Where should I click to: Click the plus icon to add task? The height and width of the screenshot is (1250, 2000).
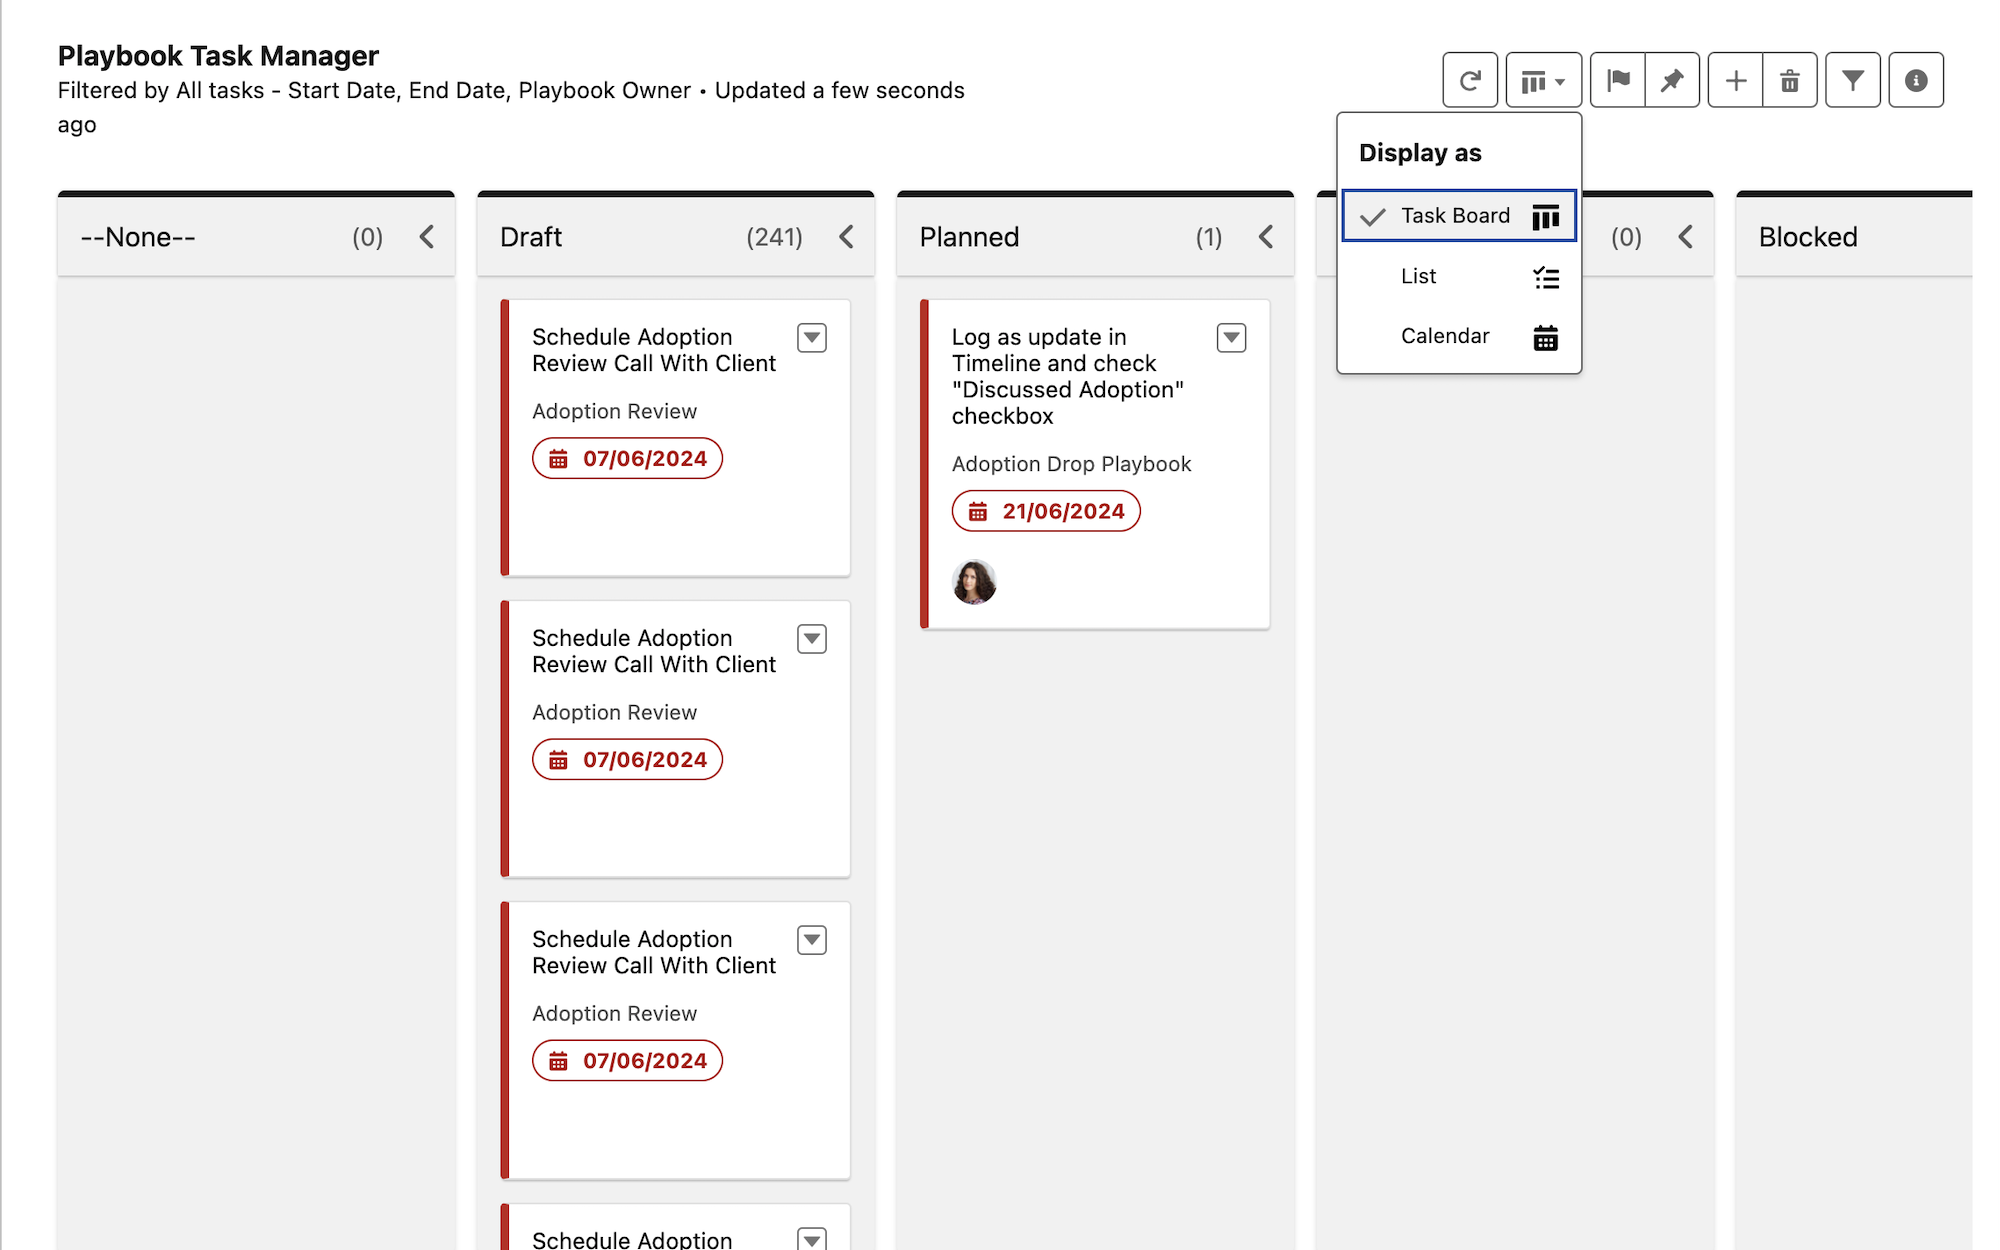click(x=1735, y=80)
